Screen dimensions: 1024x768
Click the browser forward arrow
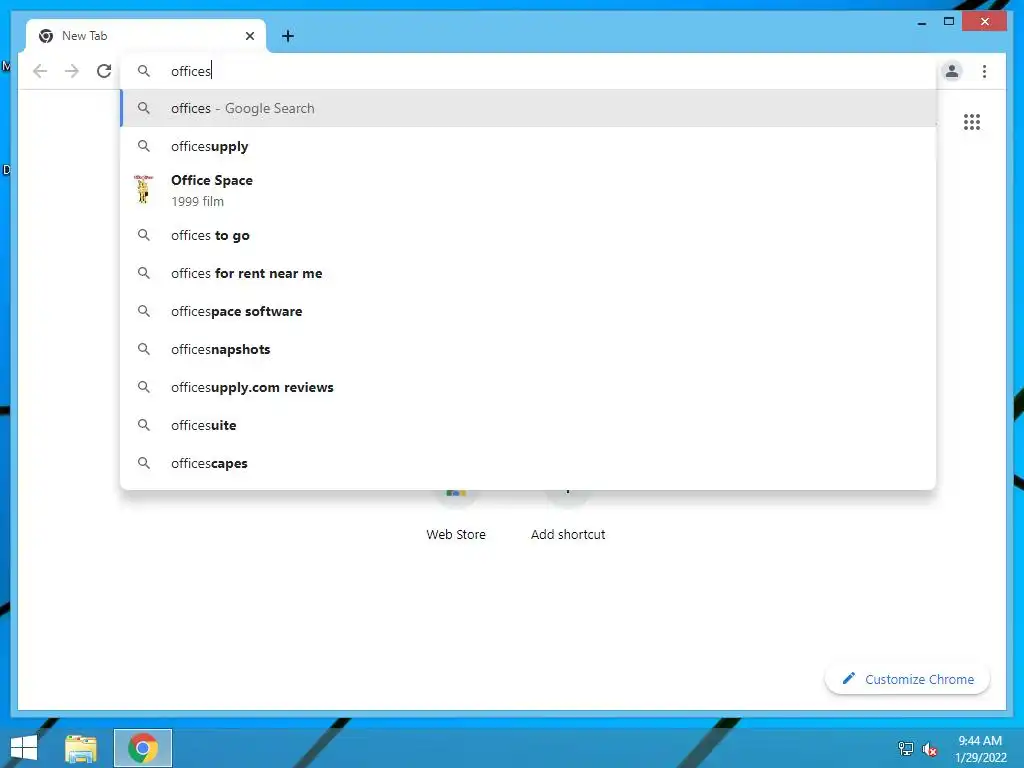(72, 71)
